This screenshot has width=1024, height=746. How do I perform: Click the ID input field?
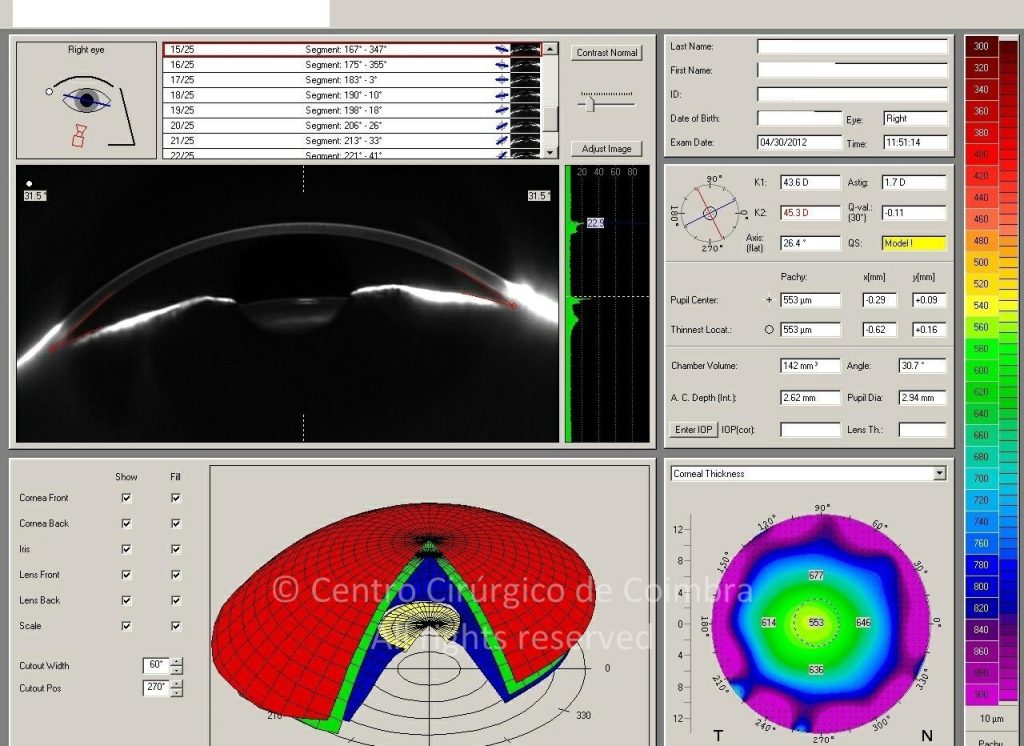point(852,94)
